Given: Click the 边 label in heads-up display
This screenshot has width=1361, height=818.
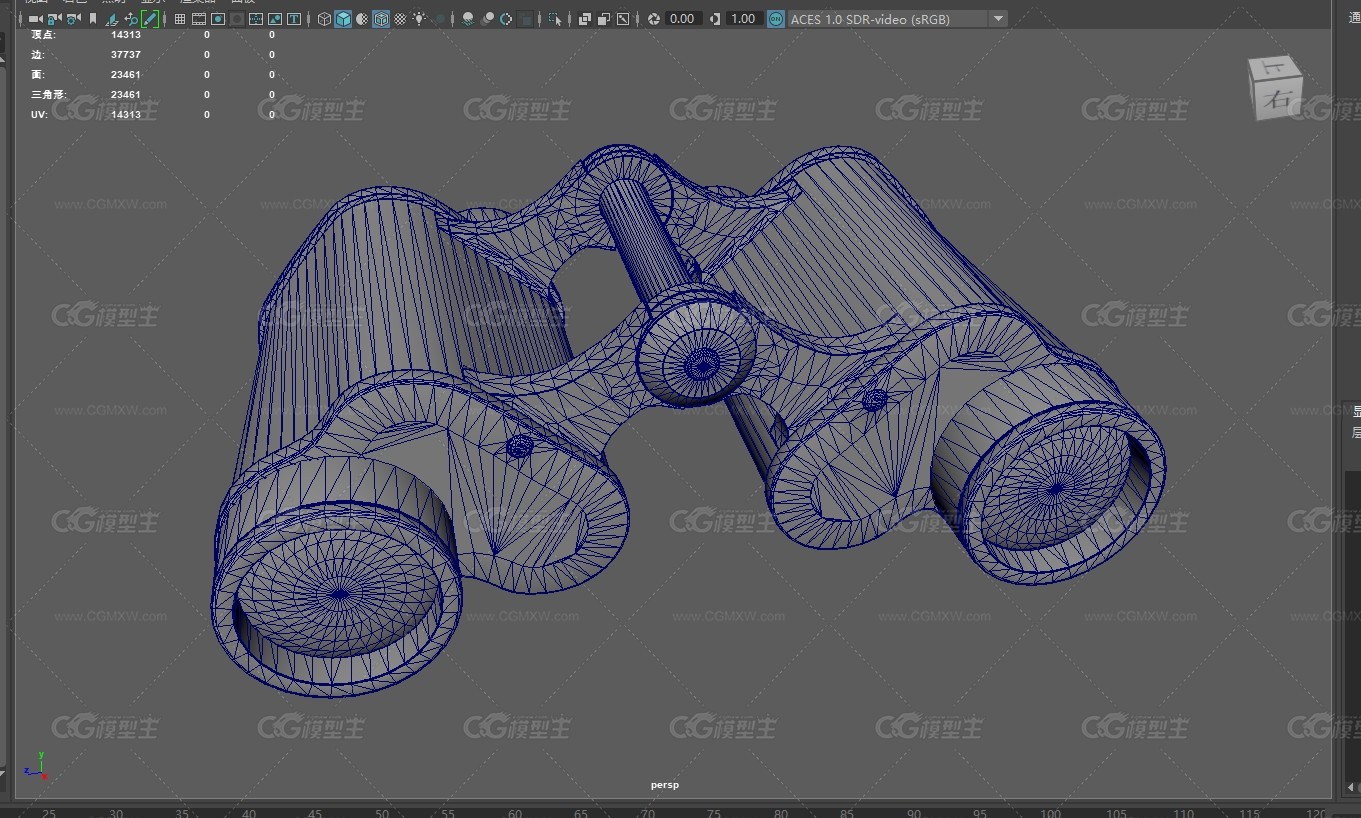Looking at the screenshot, I should pyautogui.click(x=38, y=55).
